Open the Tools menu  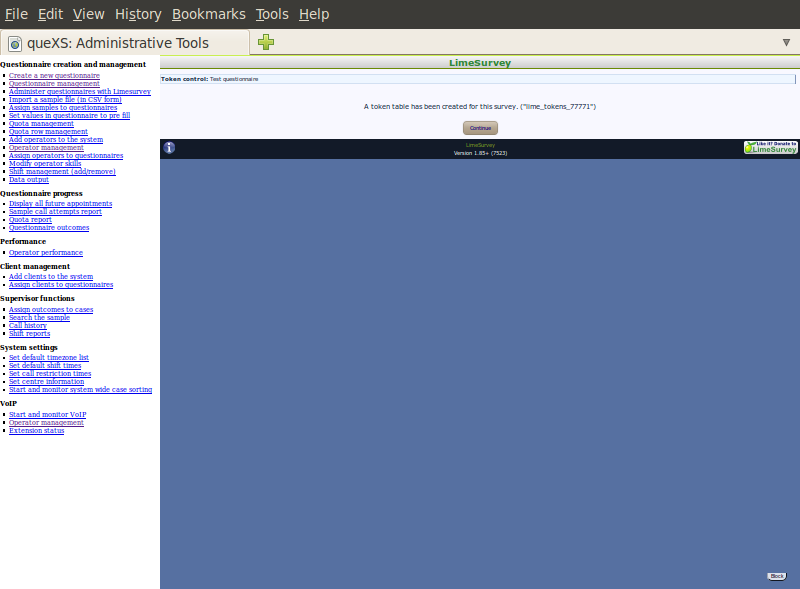[271, 14]
